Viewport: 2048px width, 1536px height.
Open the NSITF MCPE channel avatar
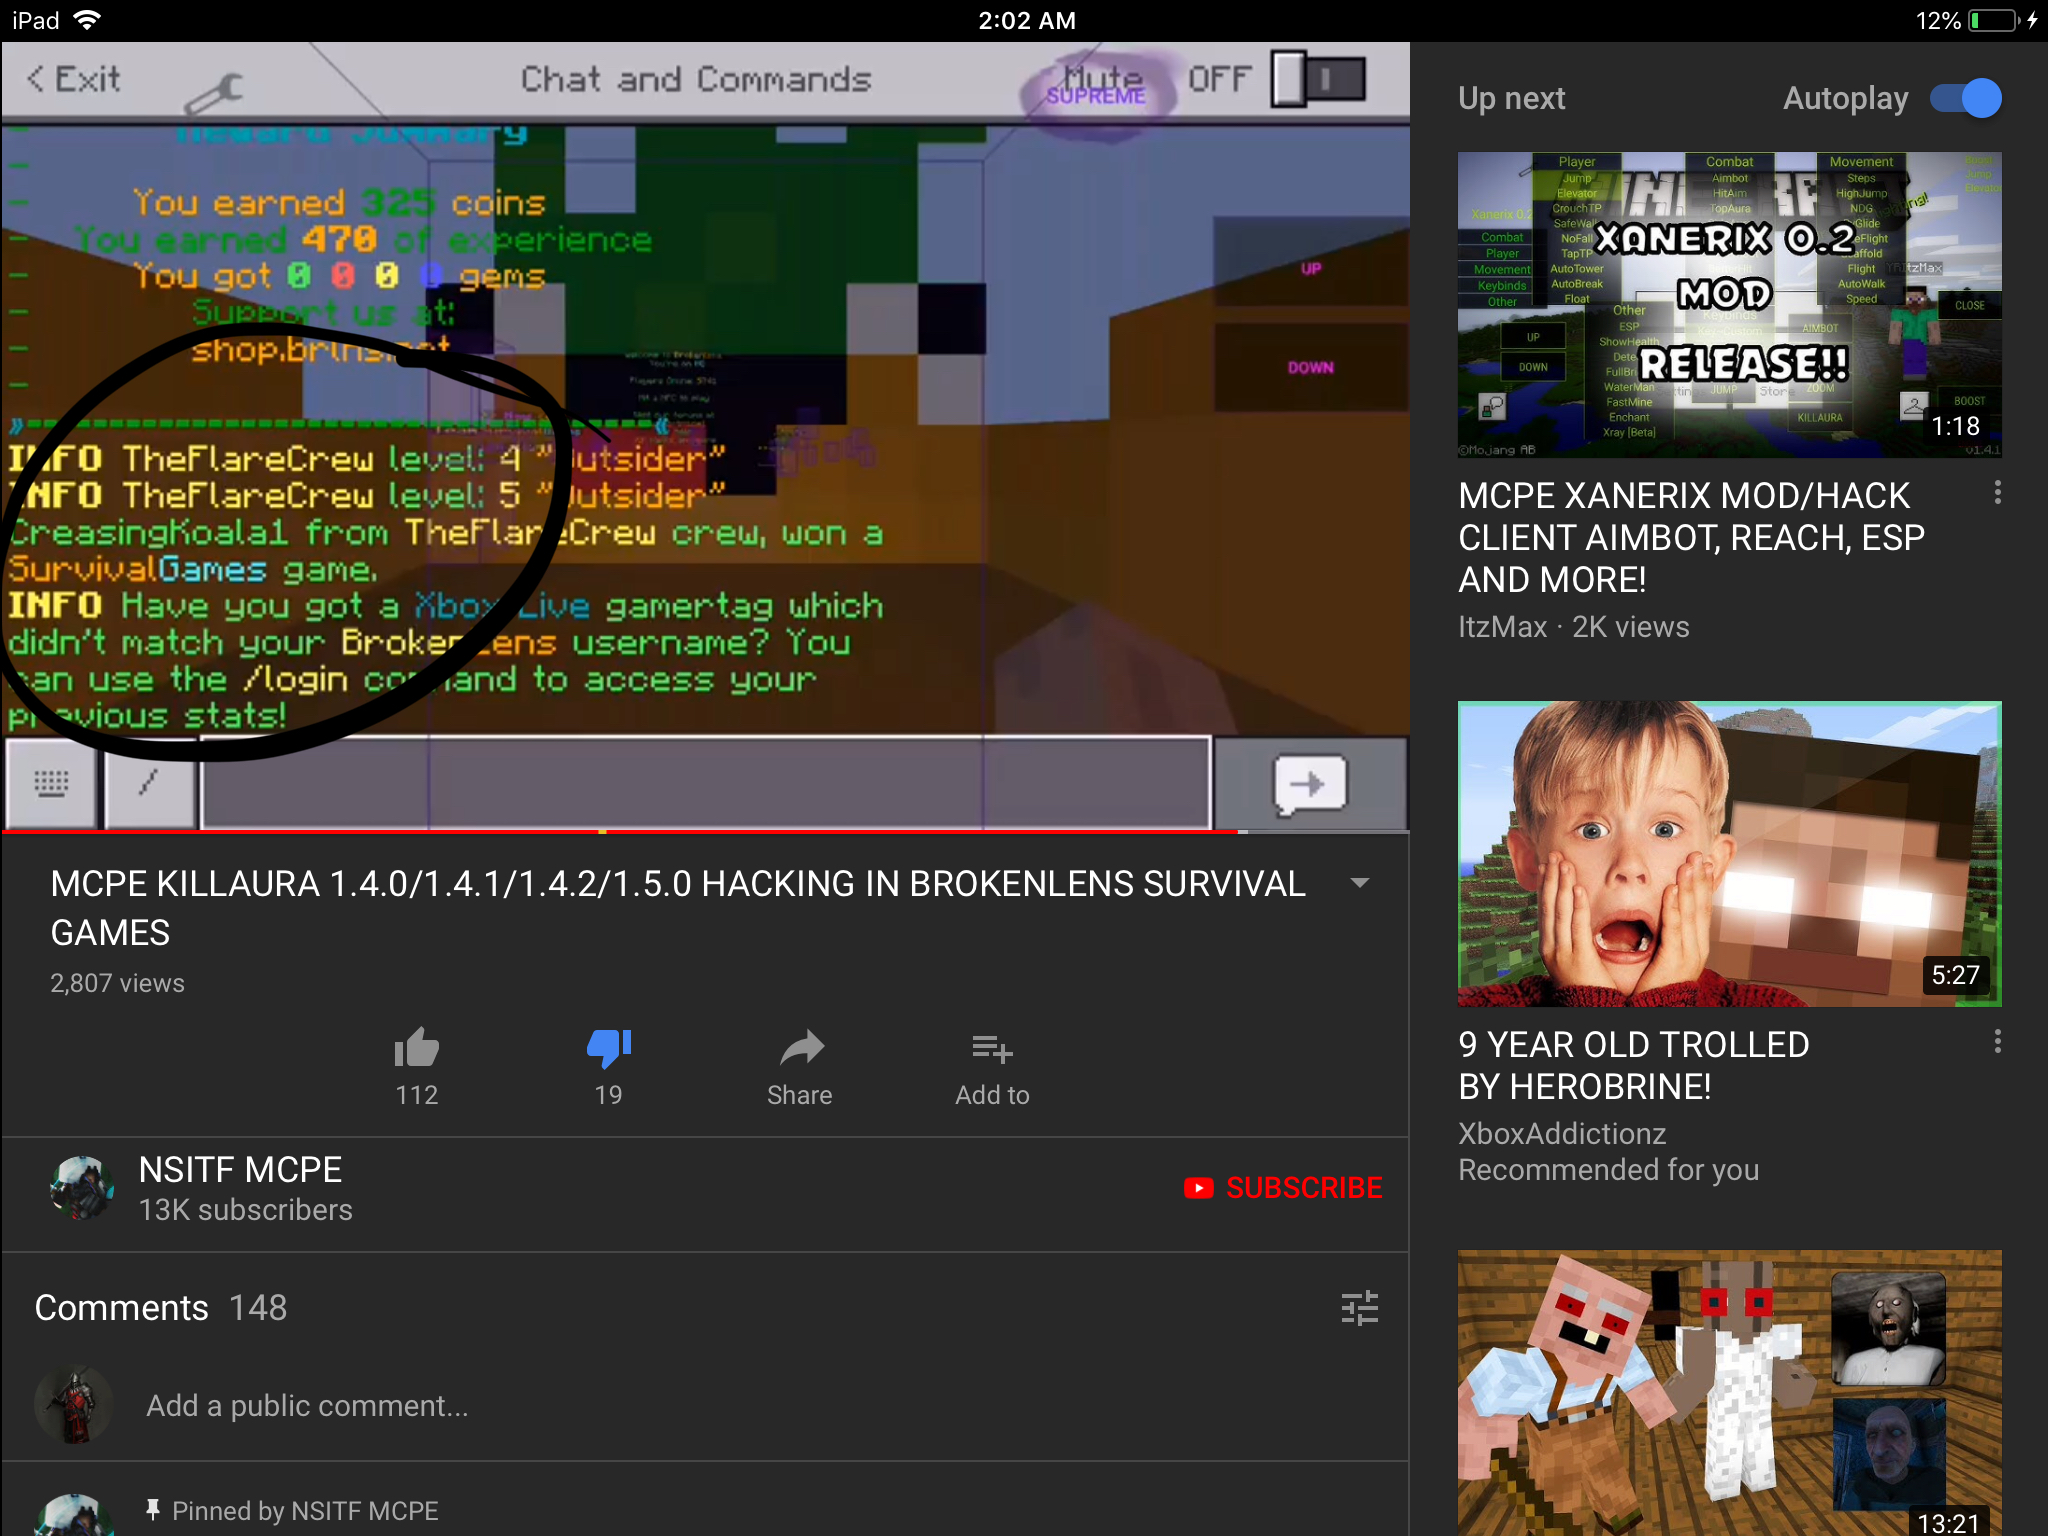82,1188
